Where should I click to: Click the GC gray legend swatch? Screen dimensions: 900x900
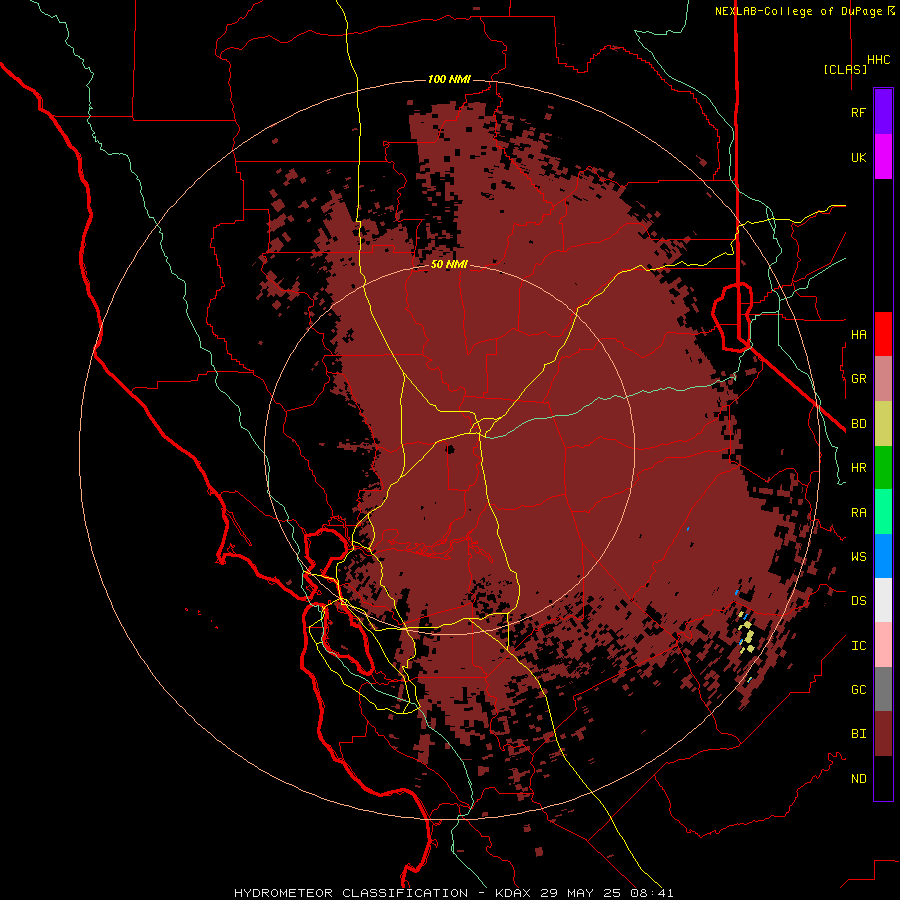click(883, 689)
